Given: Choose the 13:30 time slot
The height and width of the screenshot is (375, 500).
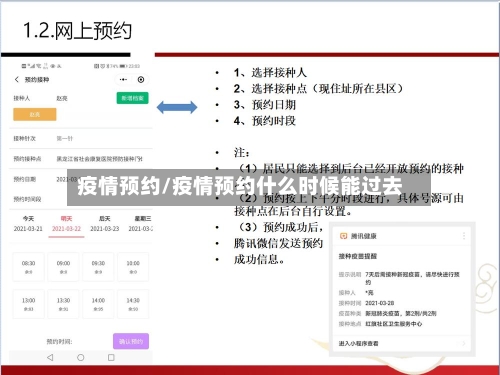Looking at the screenshot, I should [x=63, y=304].
